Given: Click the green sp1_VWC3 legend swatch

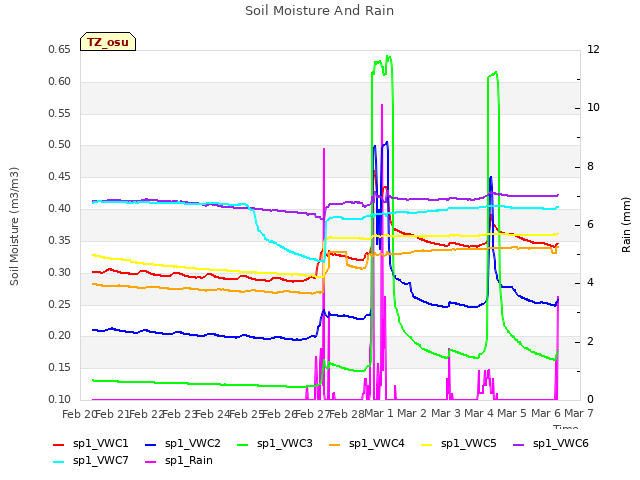Looking at the screenshot, I should click(242, 445).
